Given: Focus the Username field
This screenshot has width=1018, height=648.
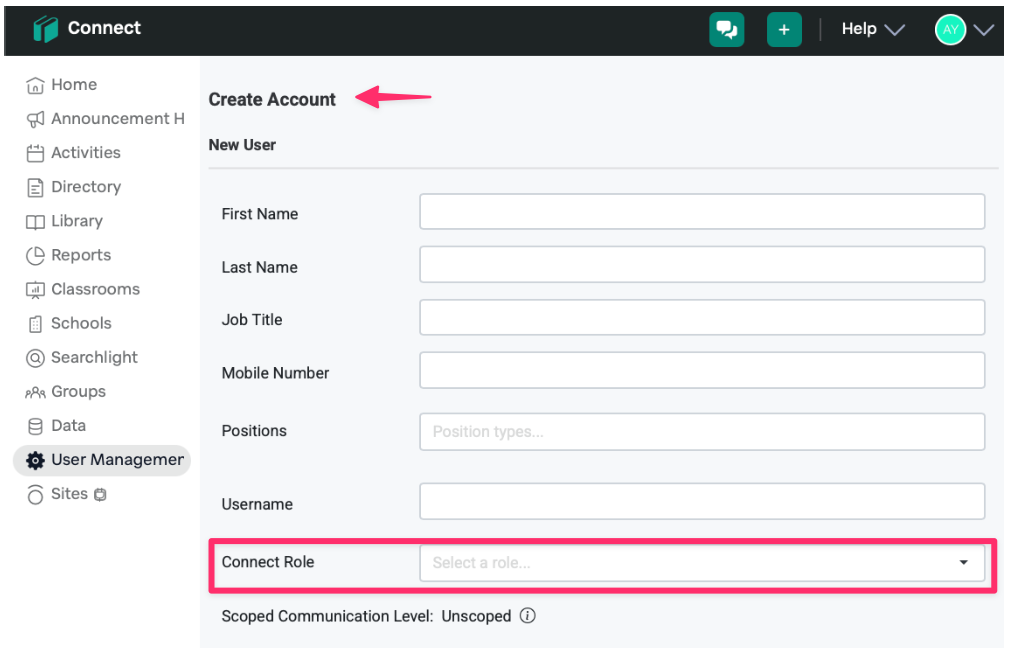Looking at the screenshot, I should coord(702,501).
